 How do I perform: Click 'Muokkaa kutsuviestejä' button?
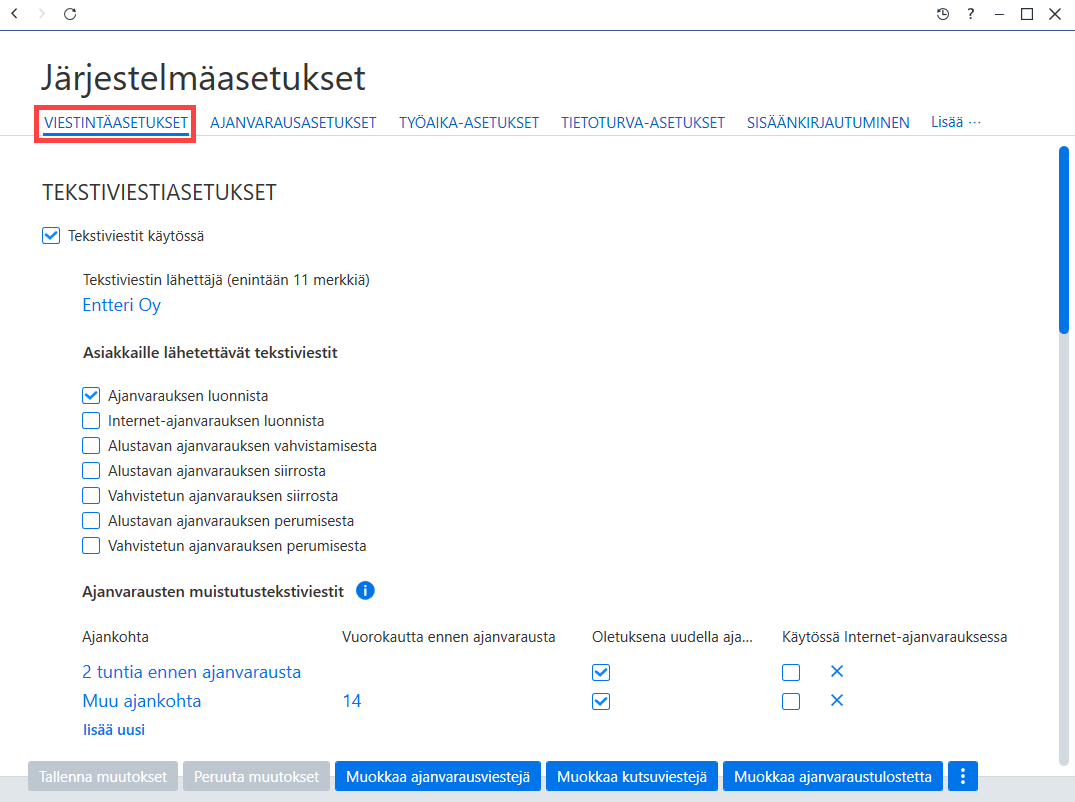[x=632, y=776]
